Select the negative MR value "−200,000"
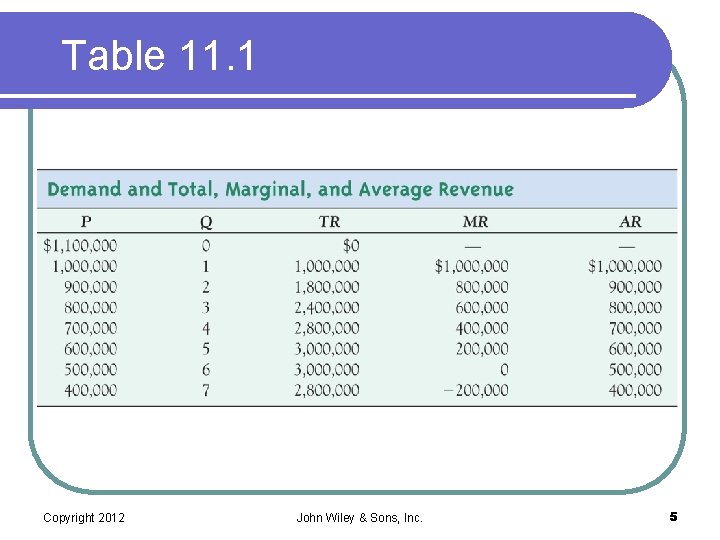720x540 pixels. coord(476,390)
